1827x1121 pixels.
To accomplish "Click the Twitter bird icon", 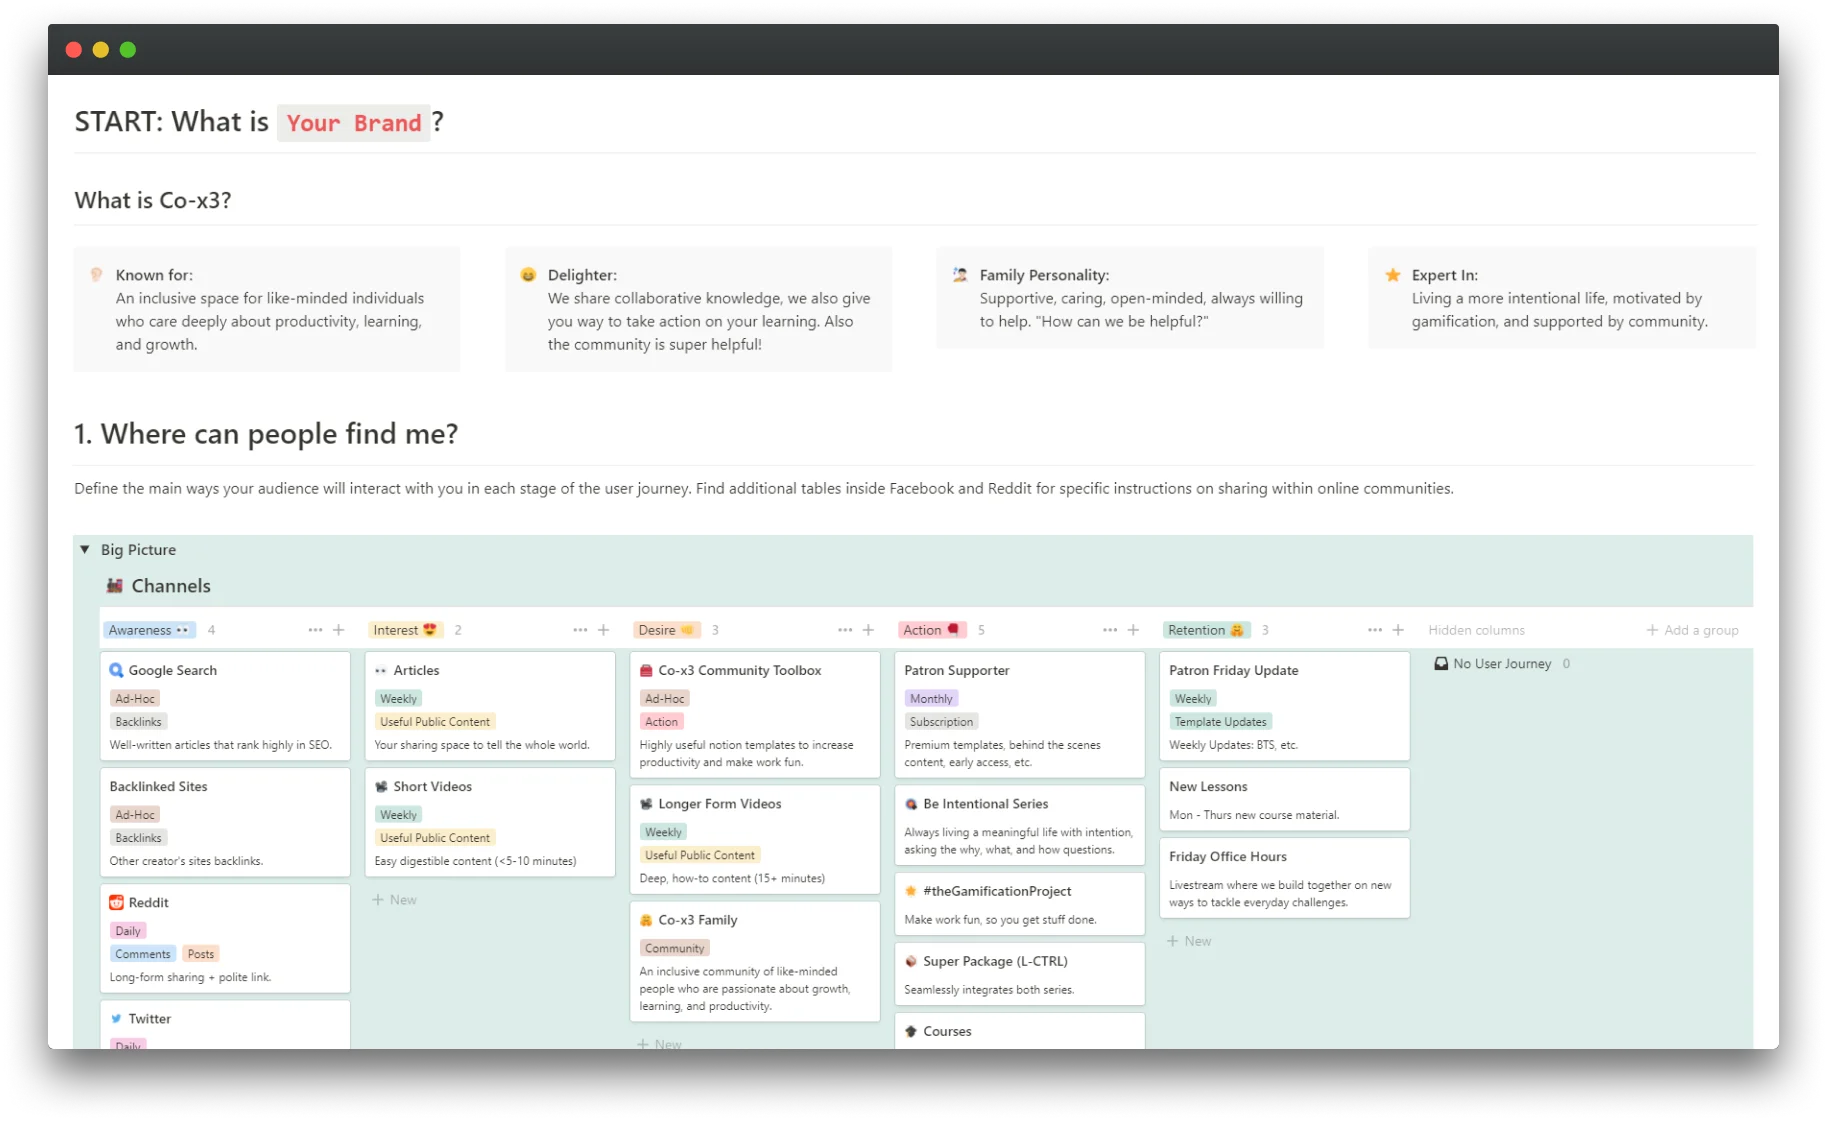I will 116,1018.
